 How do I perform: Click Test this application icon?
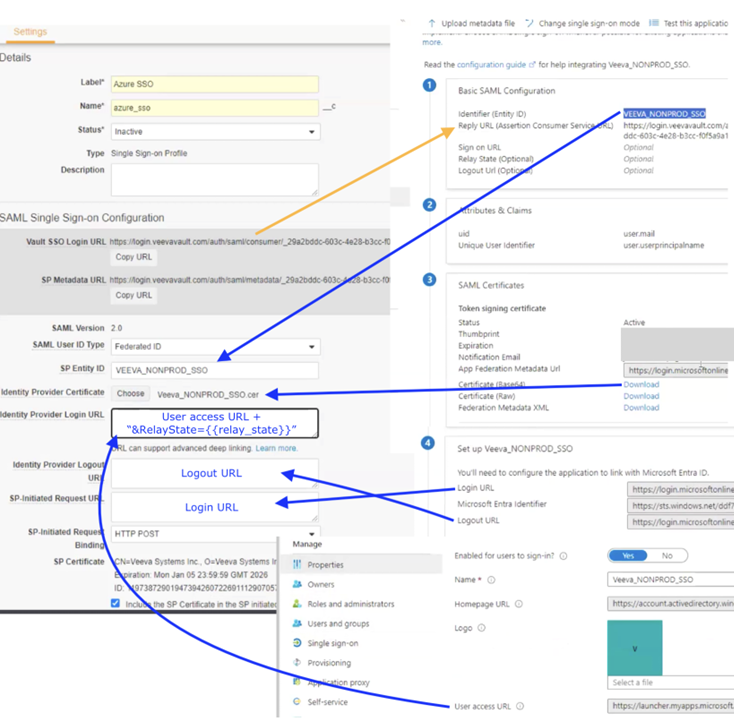click(x=653, y=23)
